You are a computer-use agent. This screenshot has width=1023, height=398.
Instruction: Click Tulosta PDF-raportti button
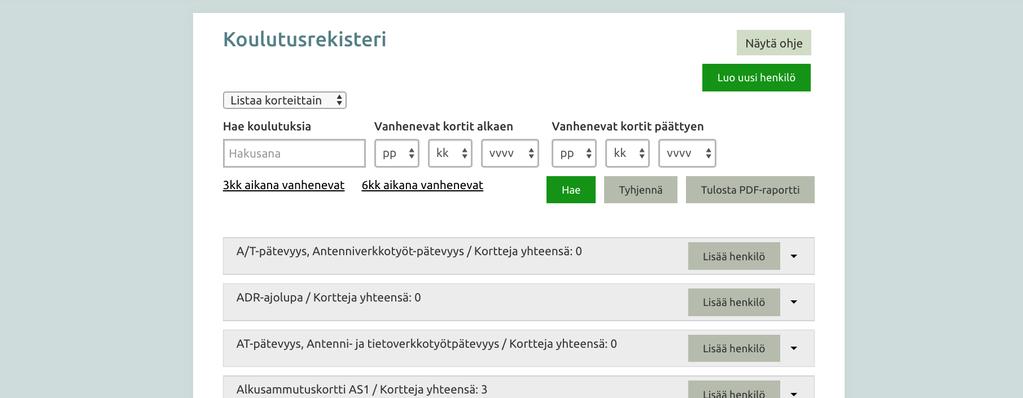[x=750, y=190]
